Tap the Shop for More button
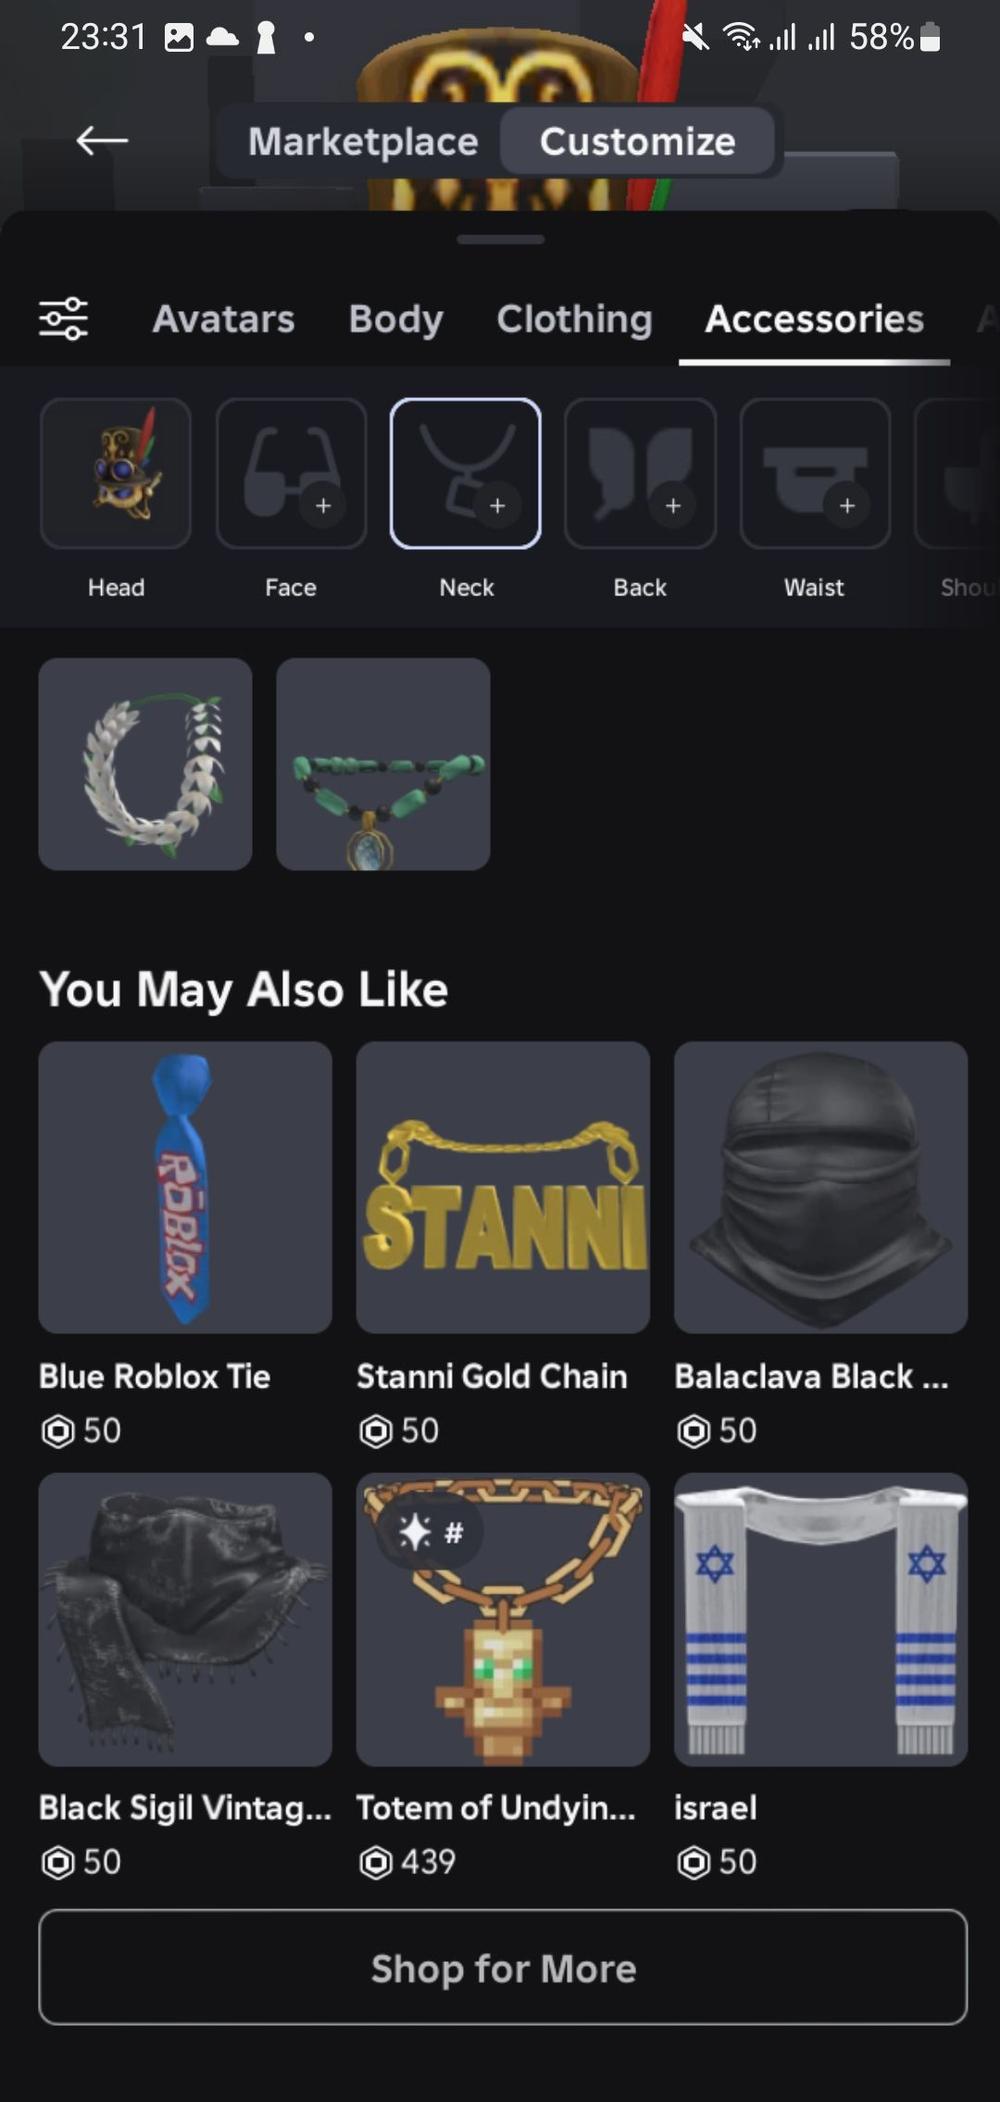Image resolution: width=1000 pixels, height=2102 pixels. click(x=503, y=1968)
